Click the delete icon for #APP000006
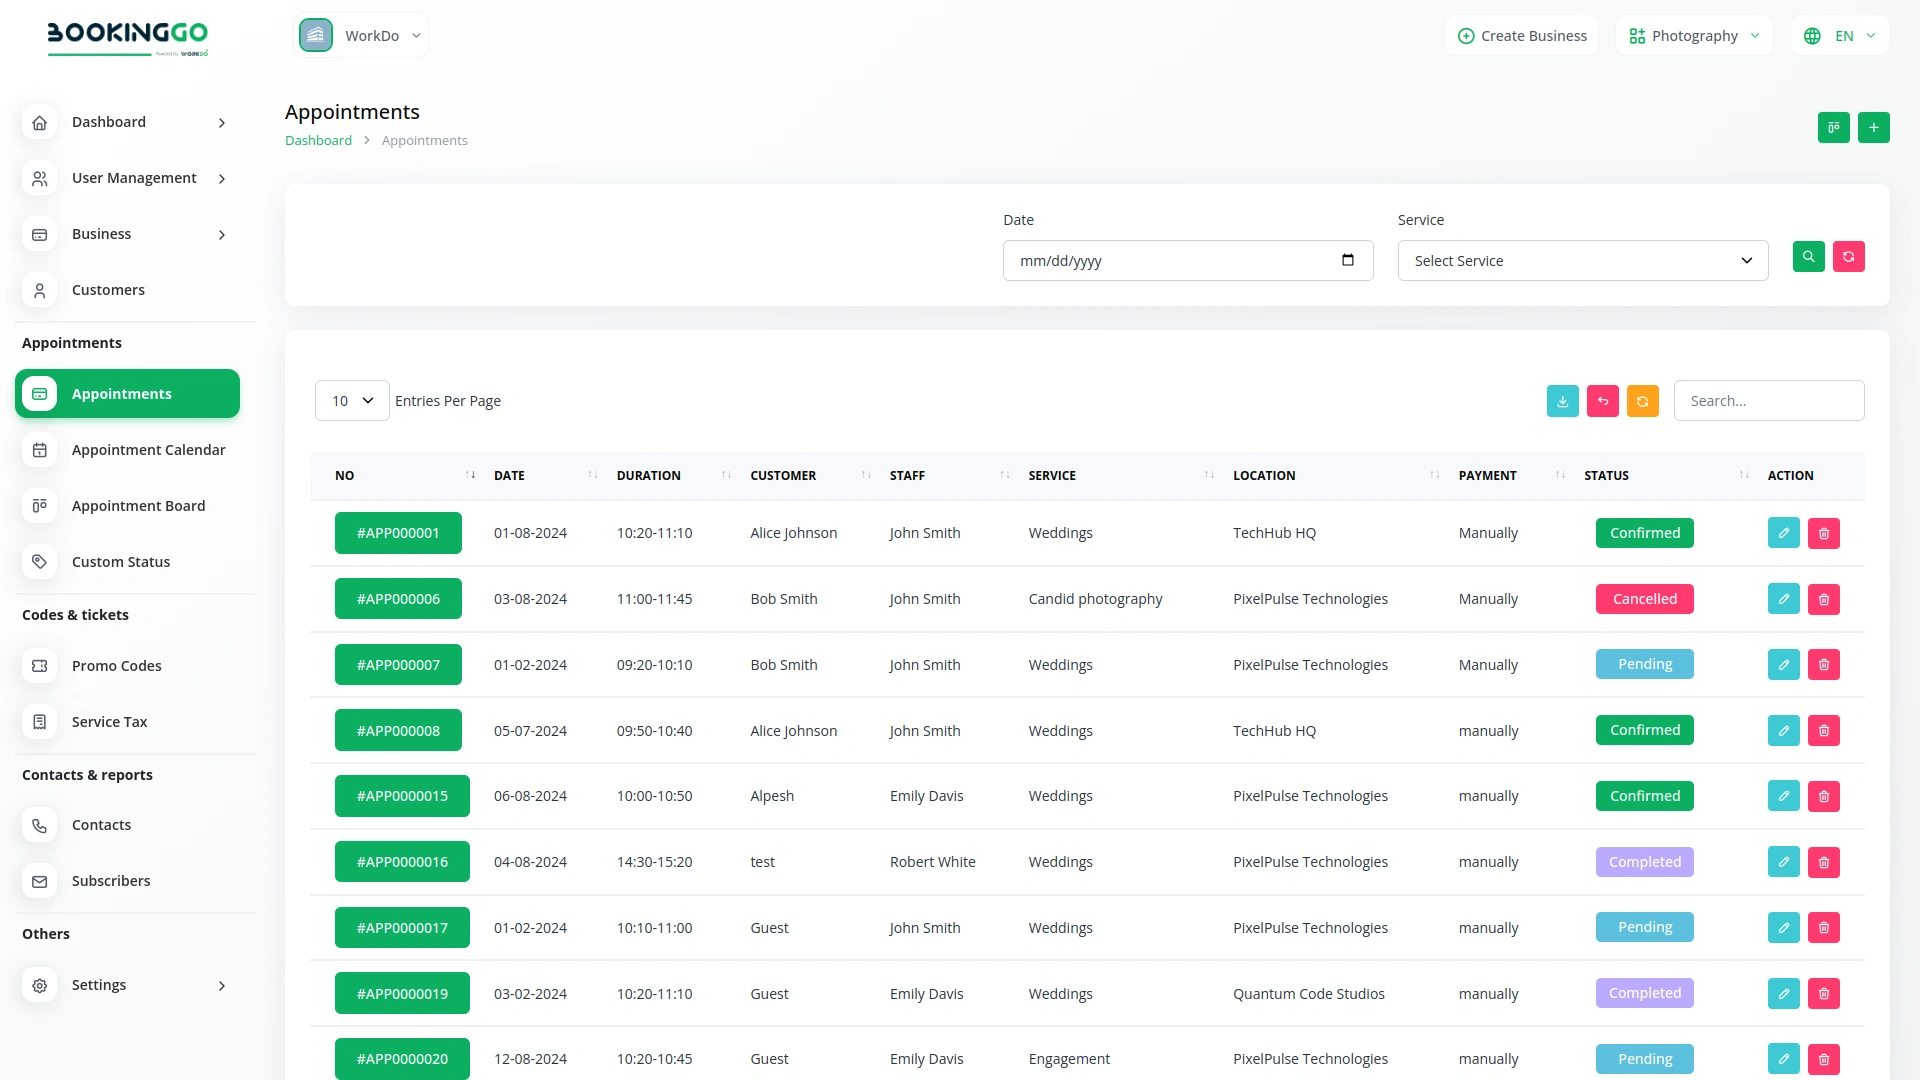 coord(1824,598)
